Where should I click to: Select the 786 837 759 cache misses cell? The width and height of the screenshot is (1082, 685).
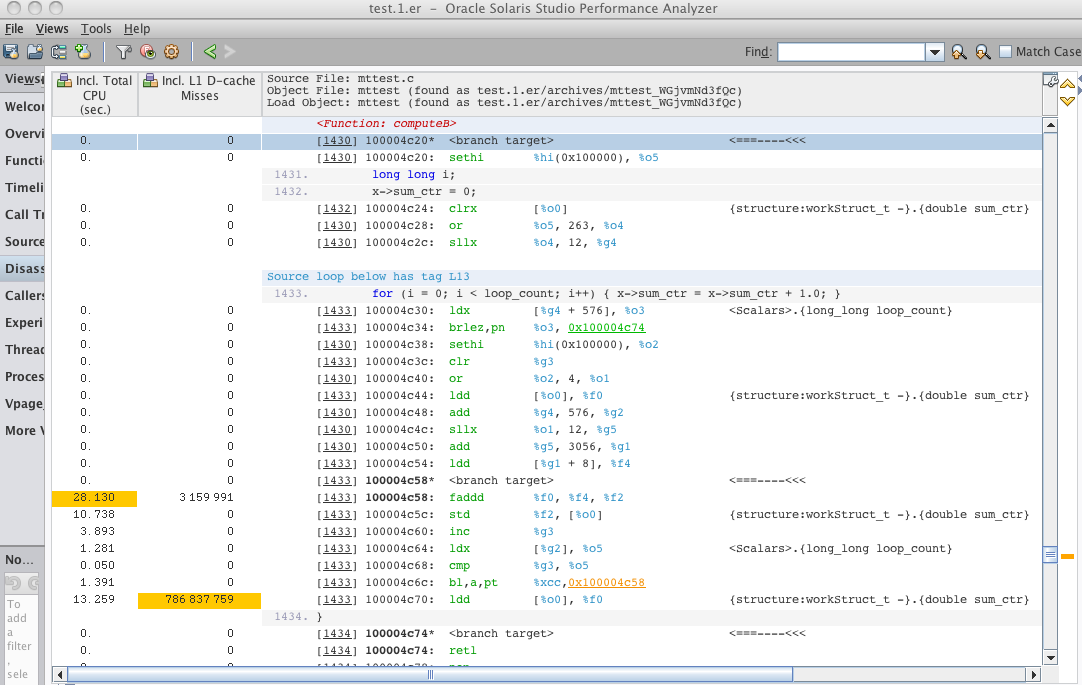click(x=199, y=600)
